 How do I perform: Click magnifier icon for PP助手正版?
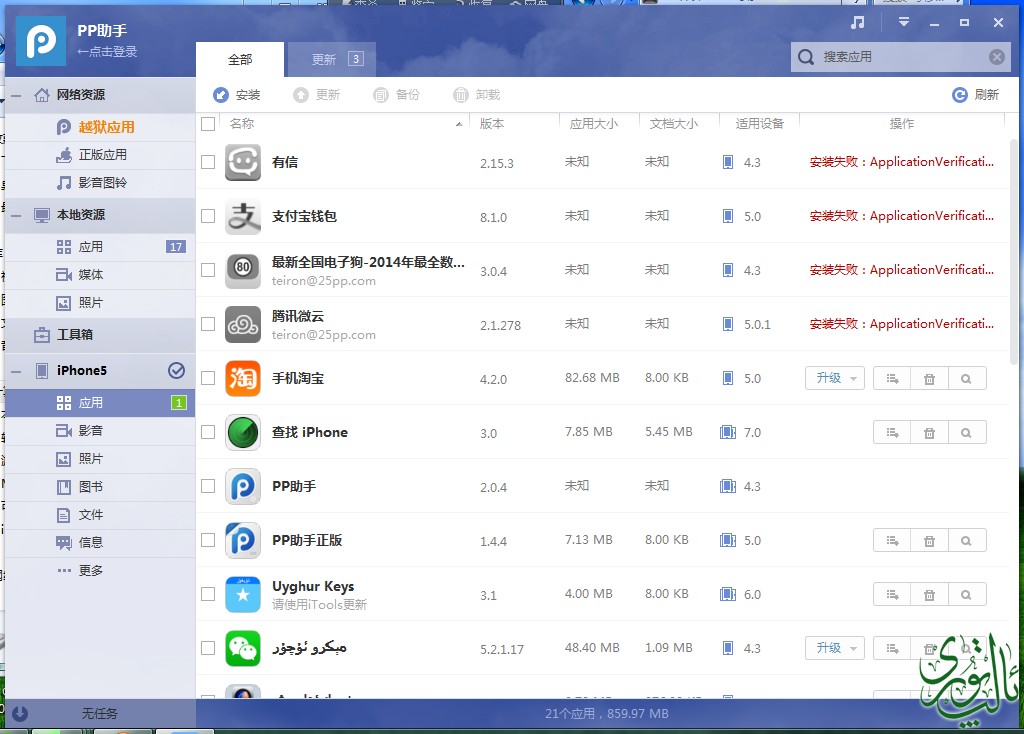pyautogui.click(x=967, y=541)
